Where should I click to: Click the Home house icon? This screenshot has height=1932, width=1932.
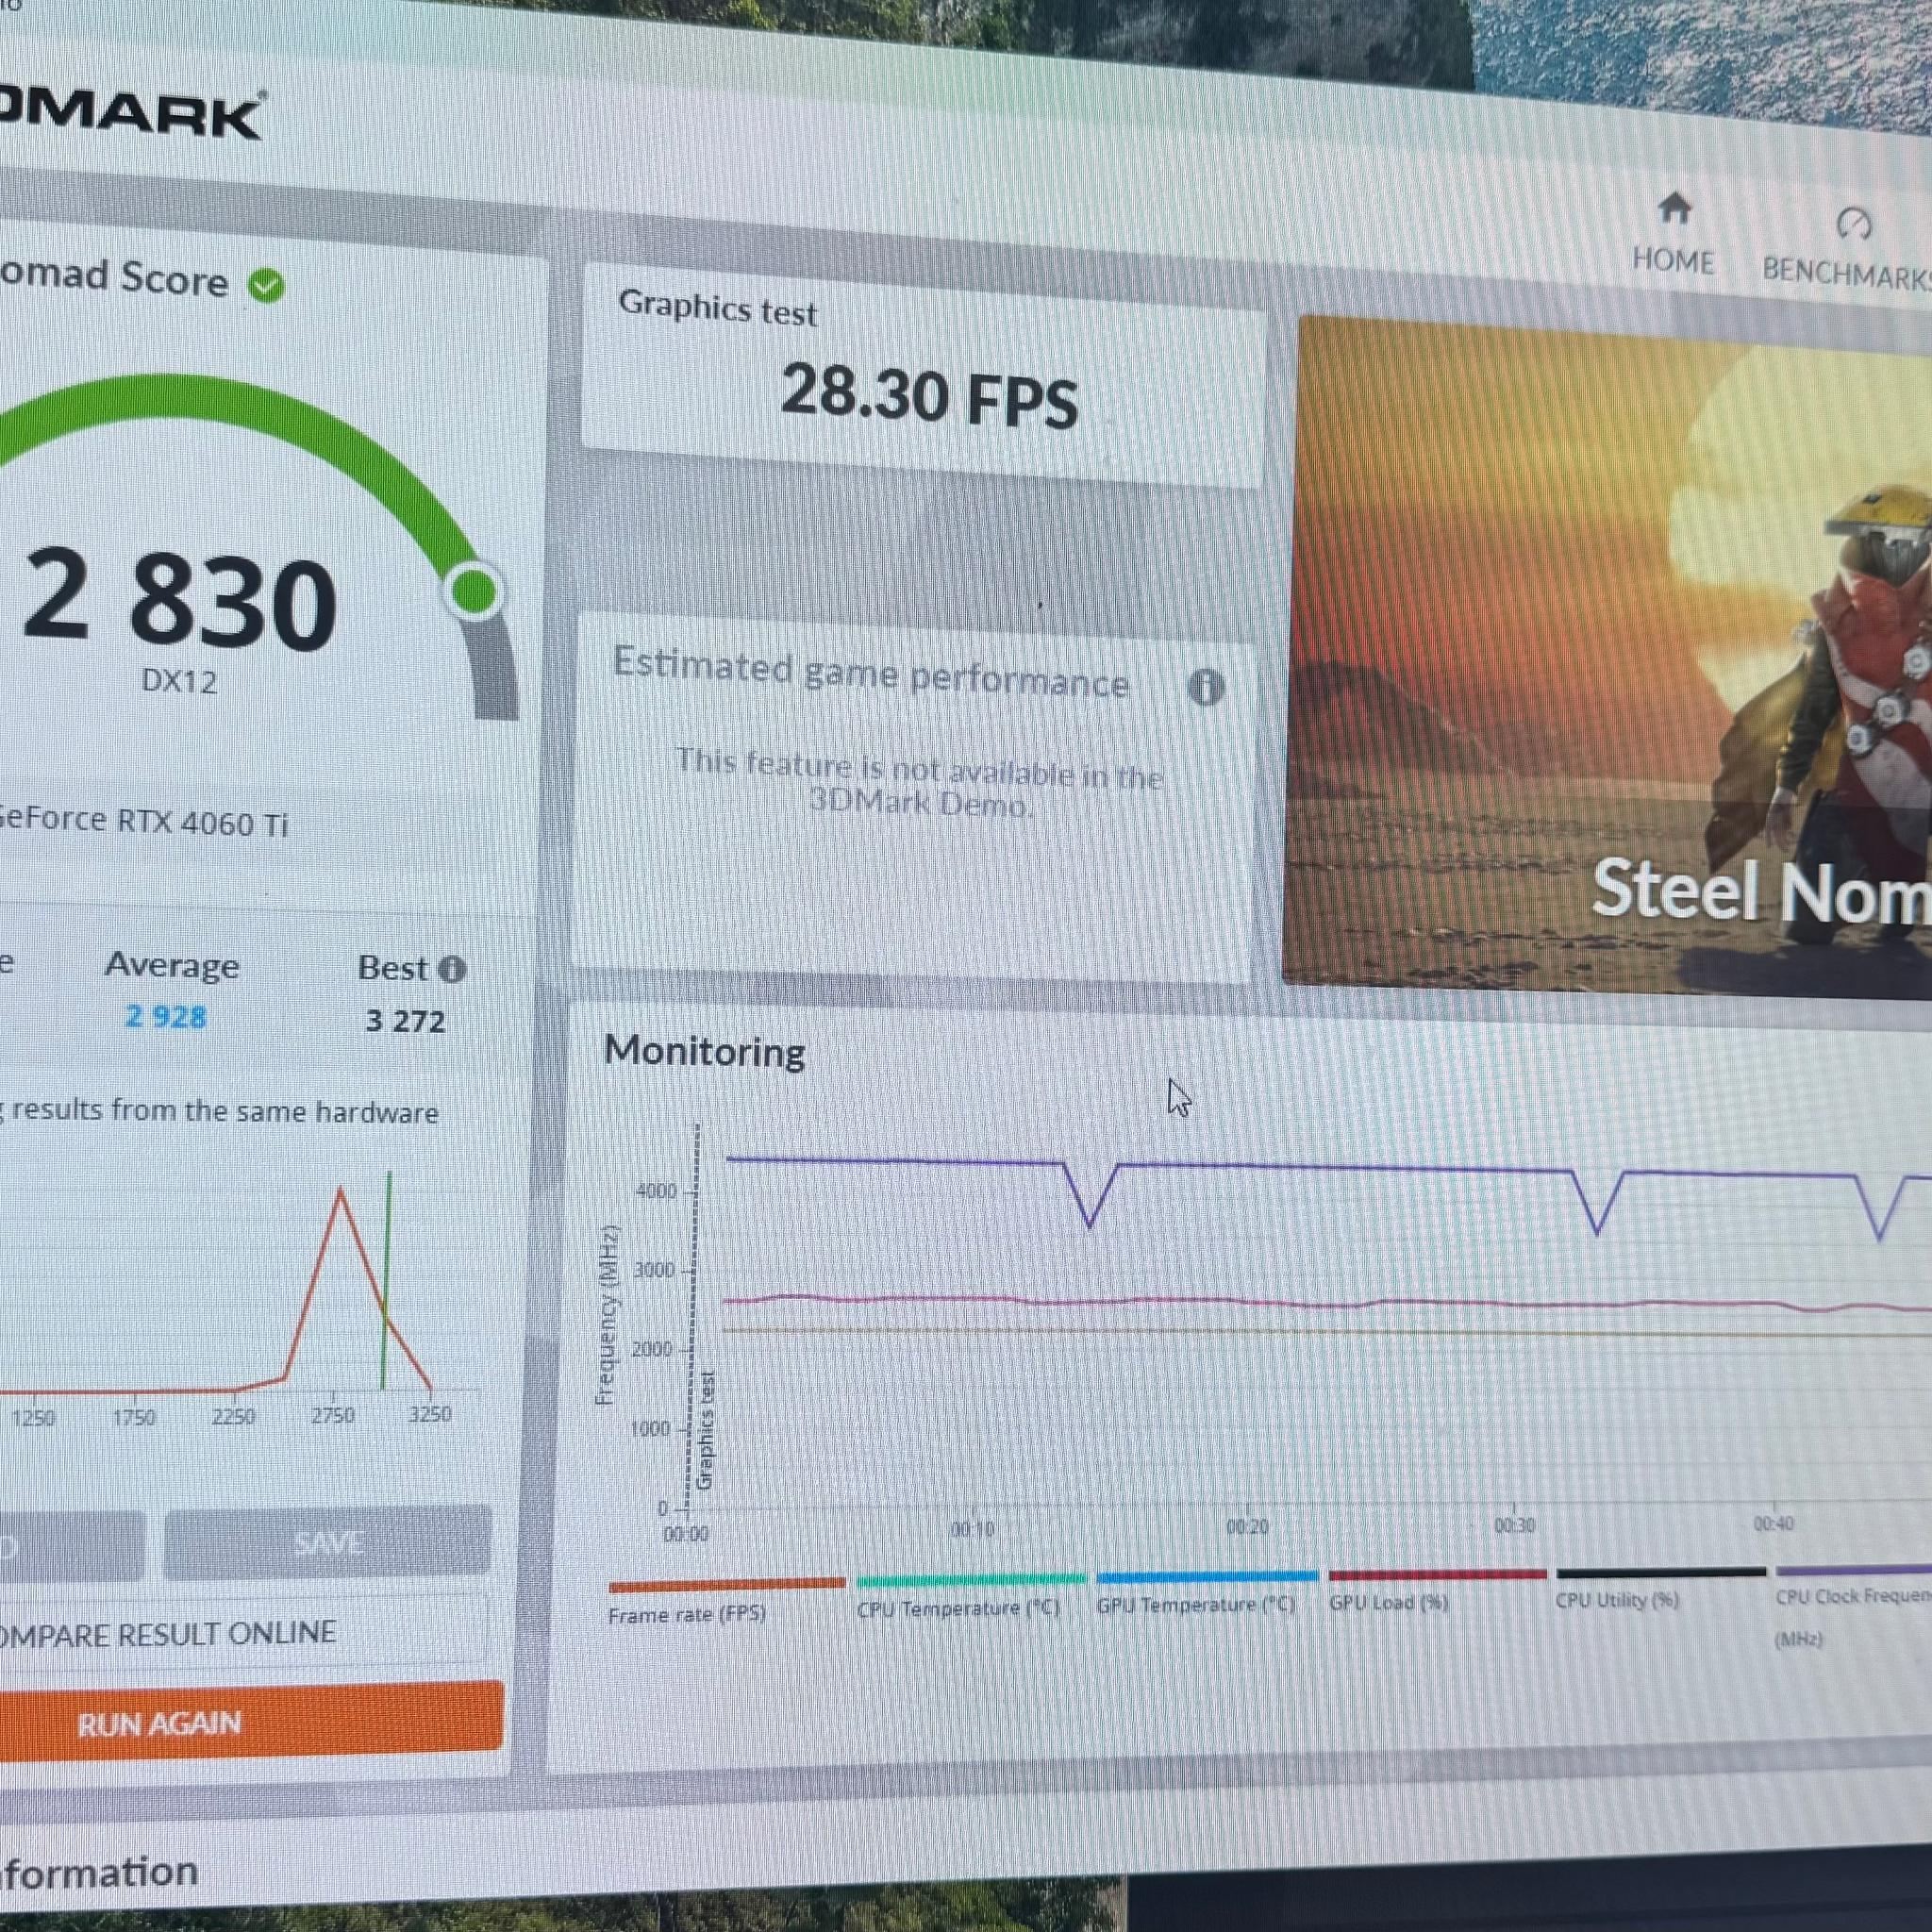(x=1674, y=208)
